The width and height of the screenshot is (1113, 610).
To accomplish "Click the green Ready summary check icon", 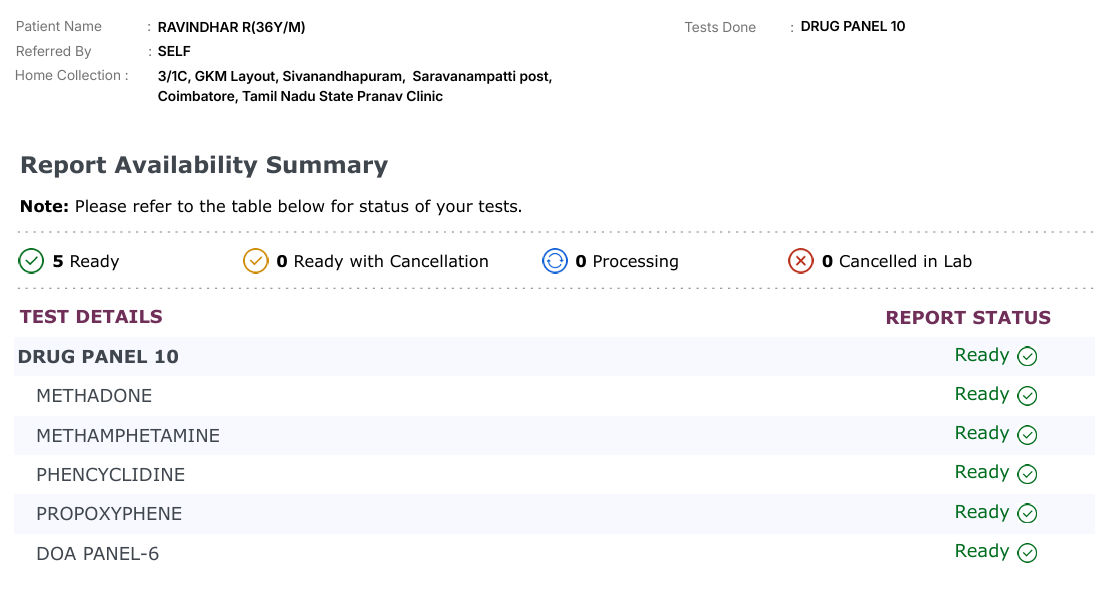I will (x=31, y=261).
